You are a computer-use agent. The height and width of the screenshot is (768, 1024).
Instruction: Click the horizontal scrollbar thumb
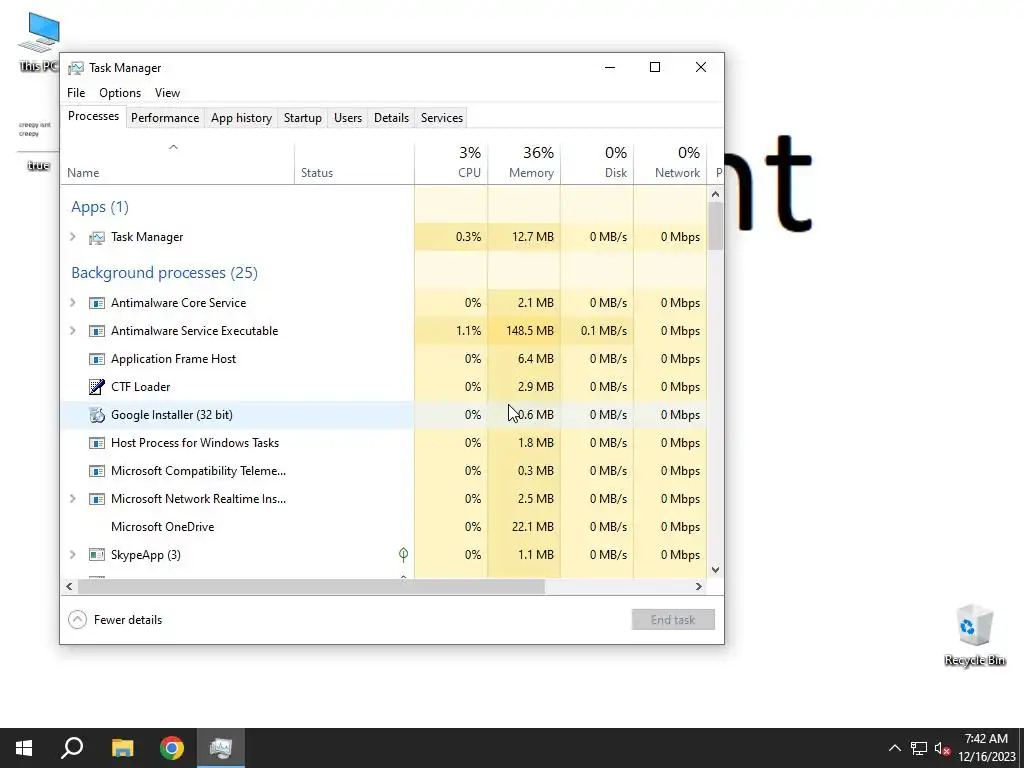click(311, 586)
